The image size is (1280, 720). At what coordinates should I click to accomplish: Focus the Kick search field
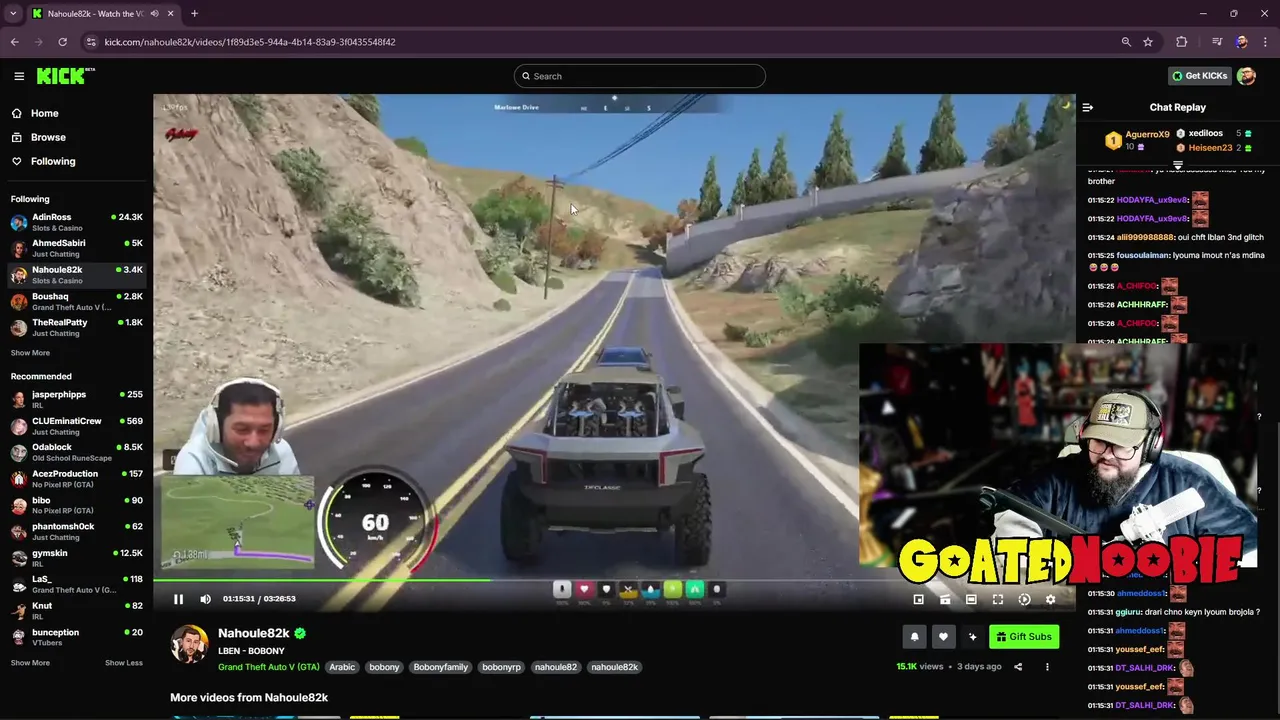[x=640, y=76]
